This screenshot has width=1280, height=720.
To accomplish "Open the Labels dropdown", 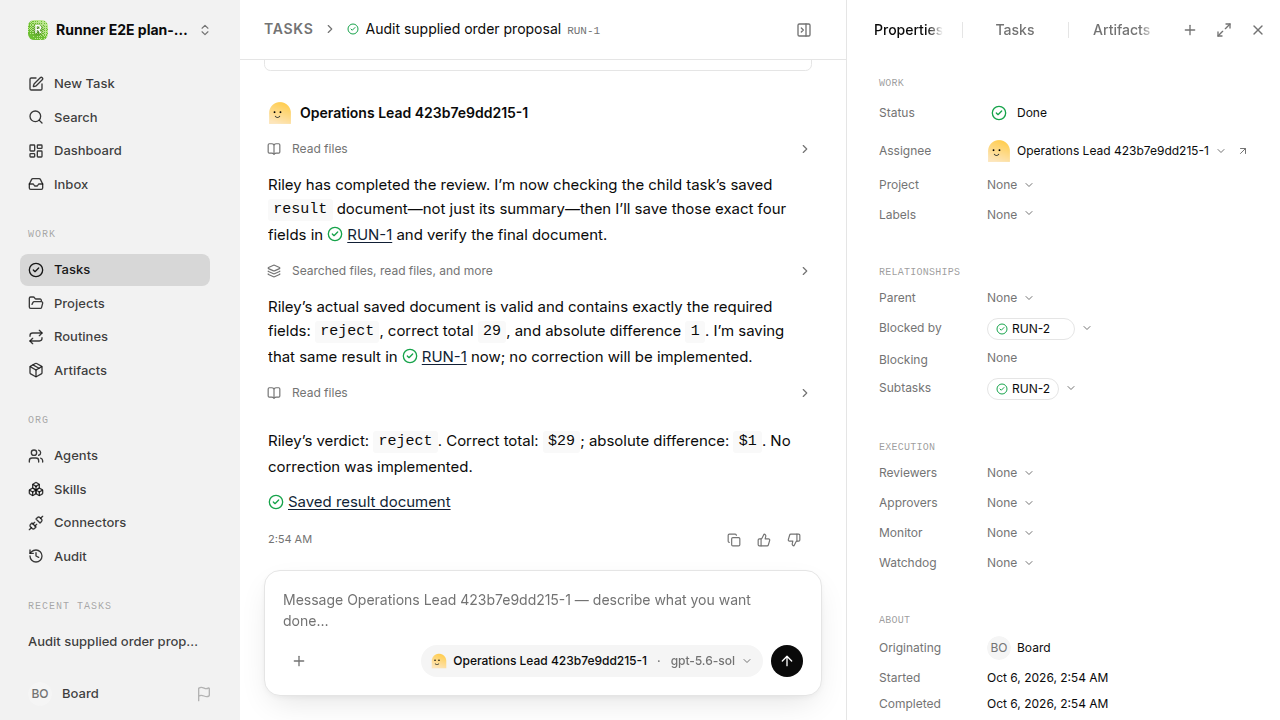I will 1010,215.
